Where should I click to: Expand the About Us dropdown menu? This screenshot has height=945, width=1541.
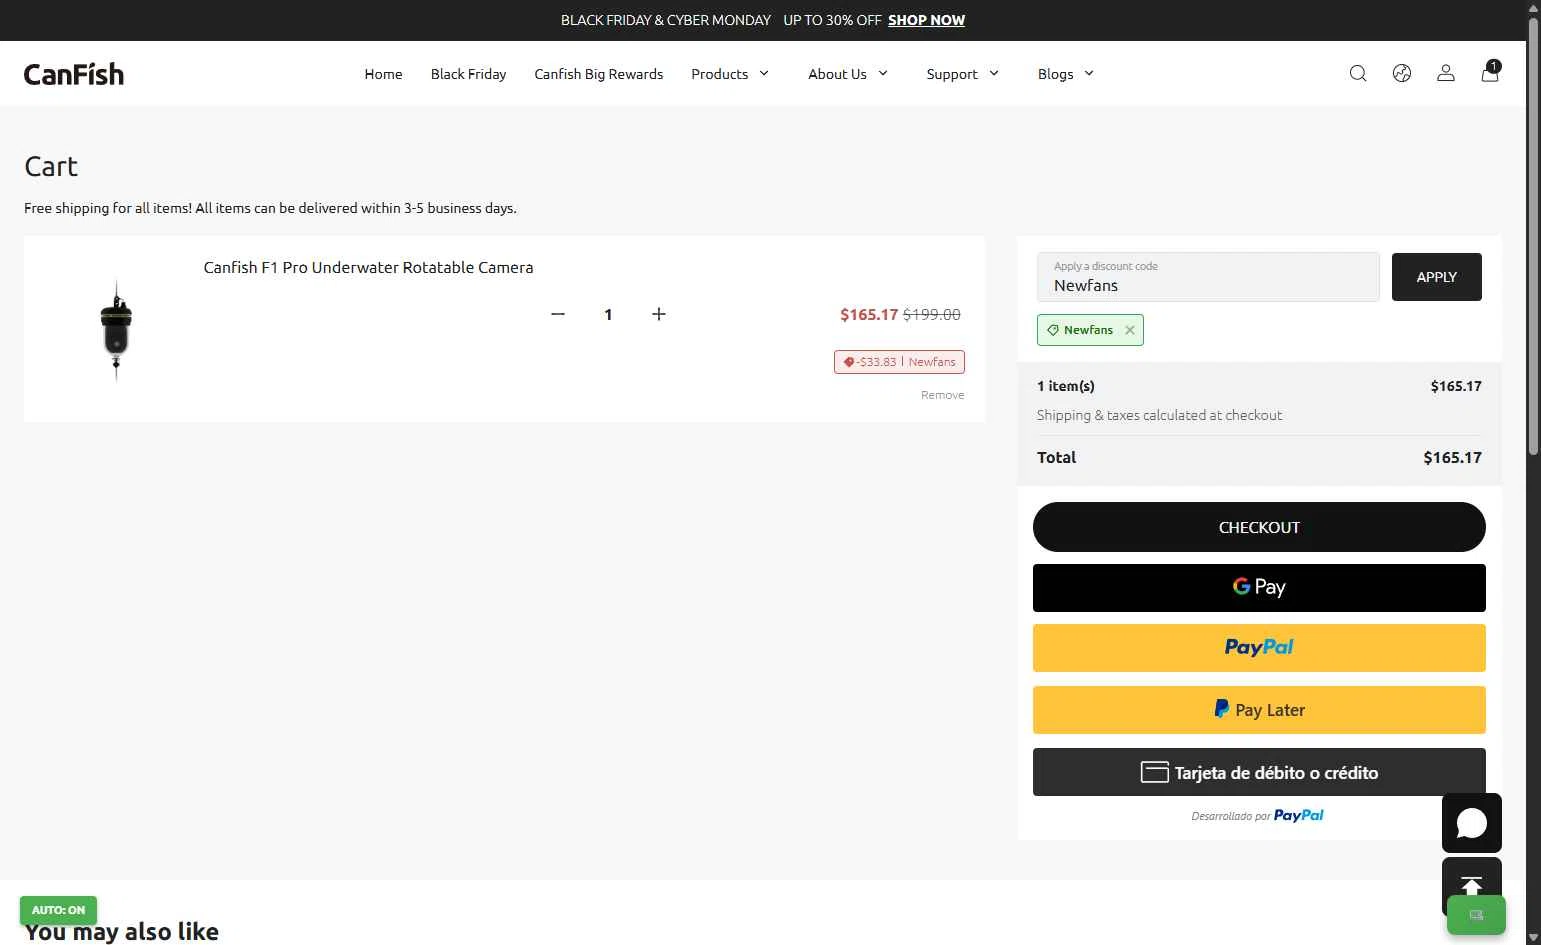tap(848, 74)
